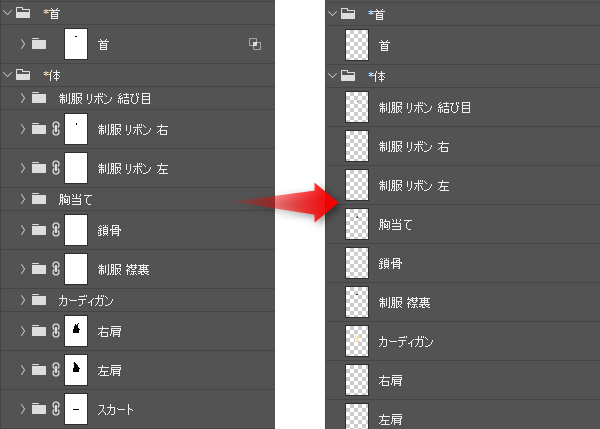The width and height of the screenshot is (600, 429).
Task: Select the カーディガン layer name, right panel
Action: (406, 341)
